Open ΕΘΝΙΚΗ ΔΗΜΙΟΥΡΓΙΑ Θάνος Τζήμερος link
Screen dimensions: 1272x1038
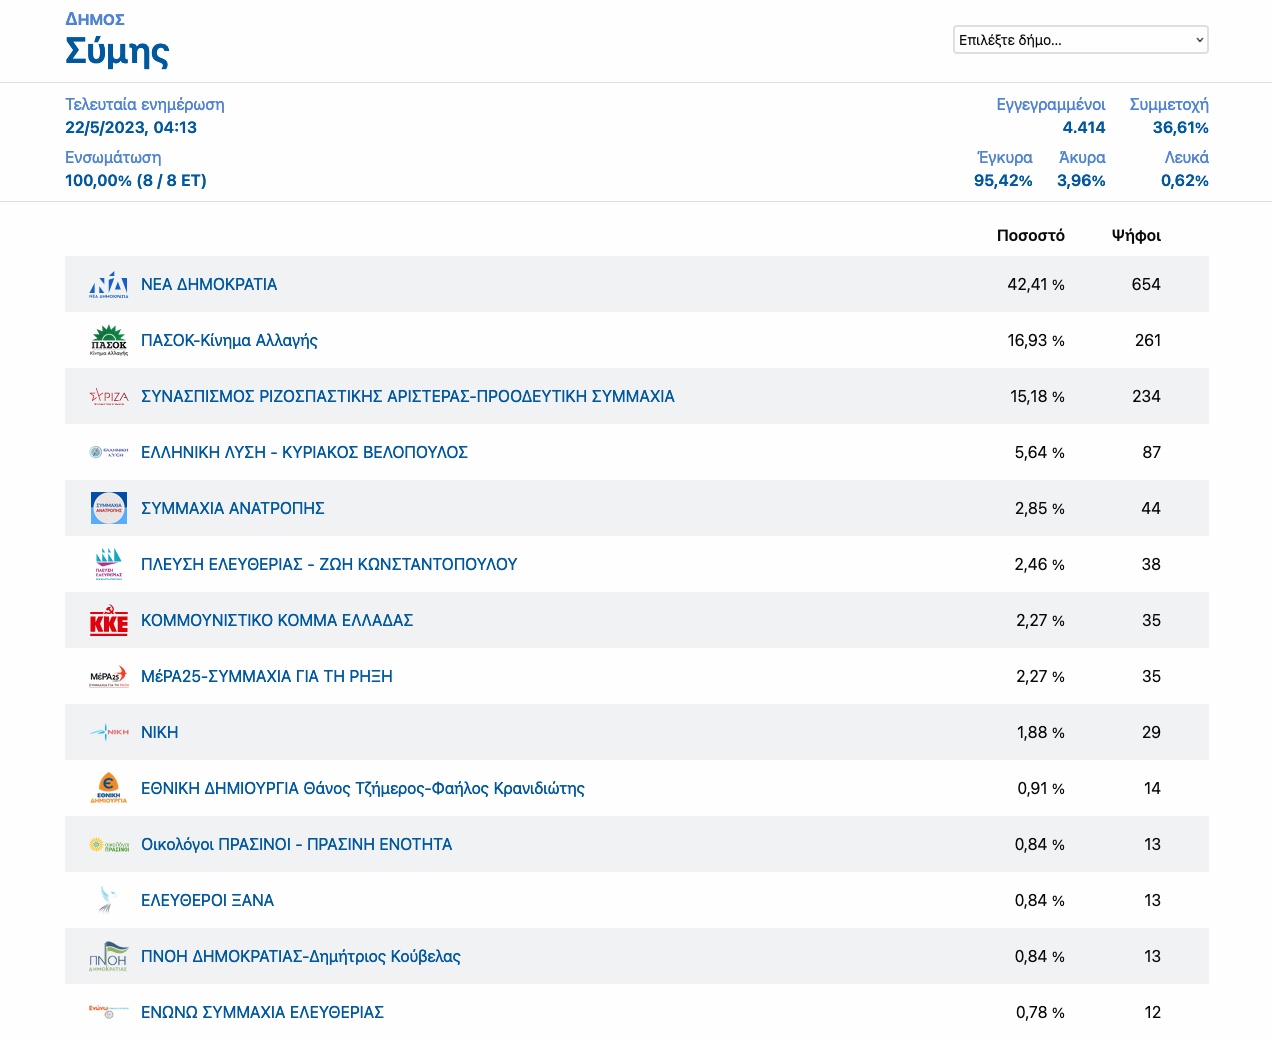363,788
